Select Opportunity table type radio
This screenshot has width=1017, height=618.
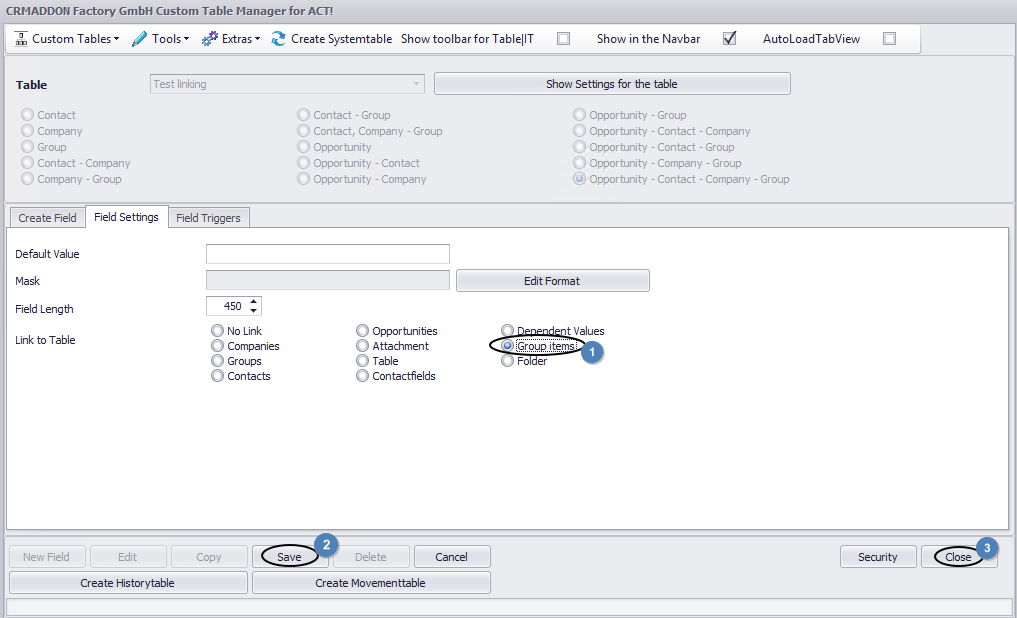click(304, 147)
